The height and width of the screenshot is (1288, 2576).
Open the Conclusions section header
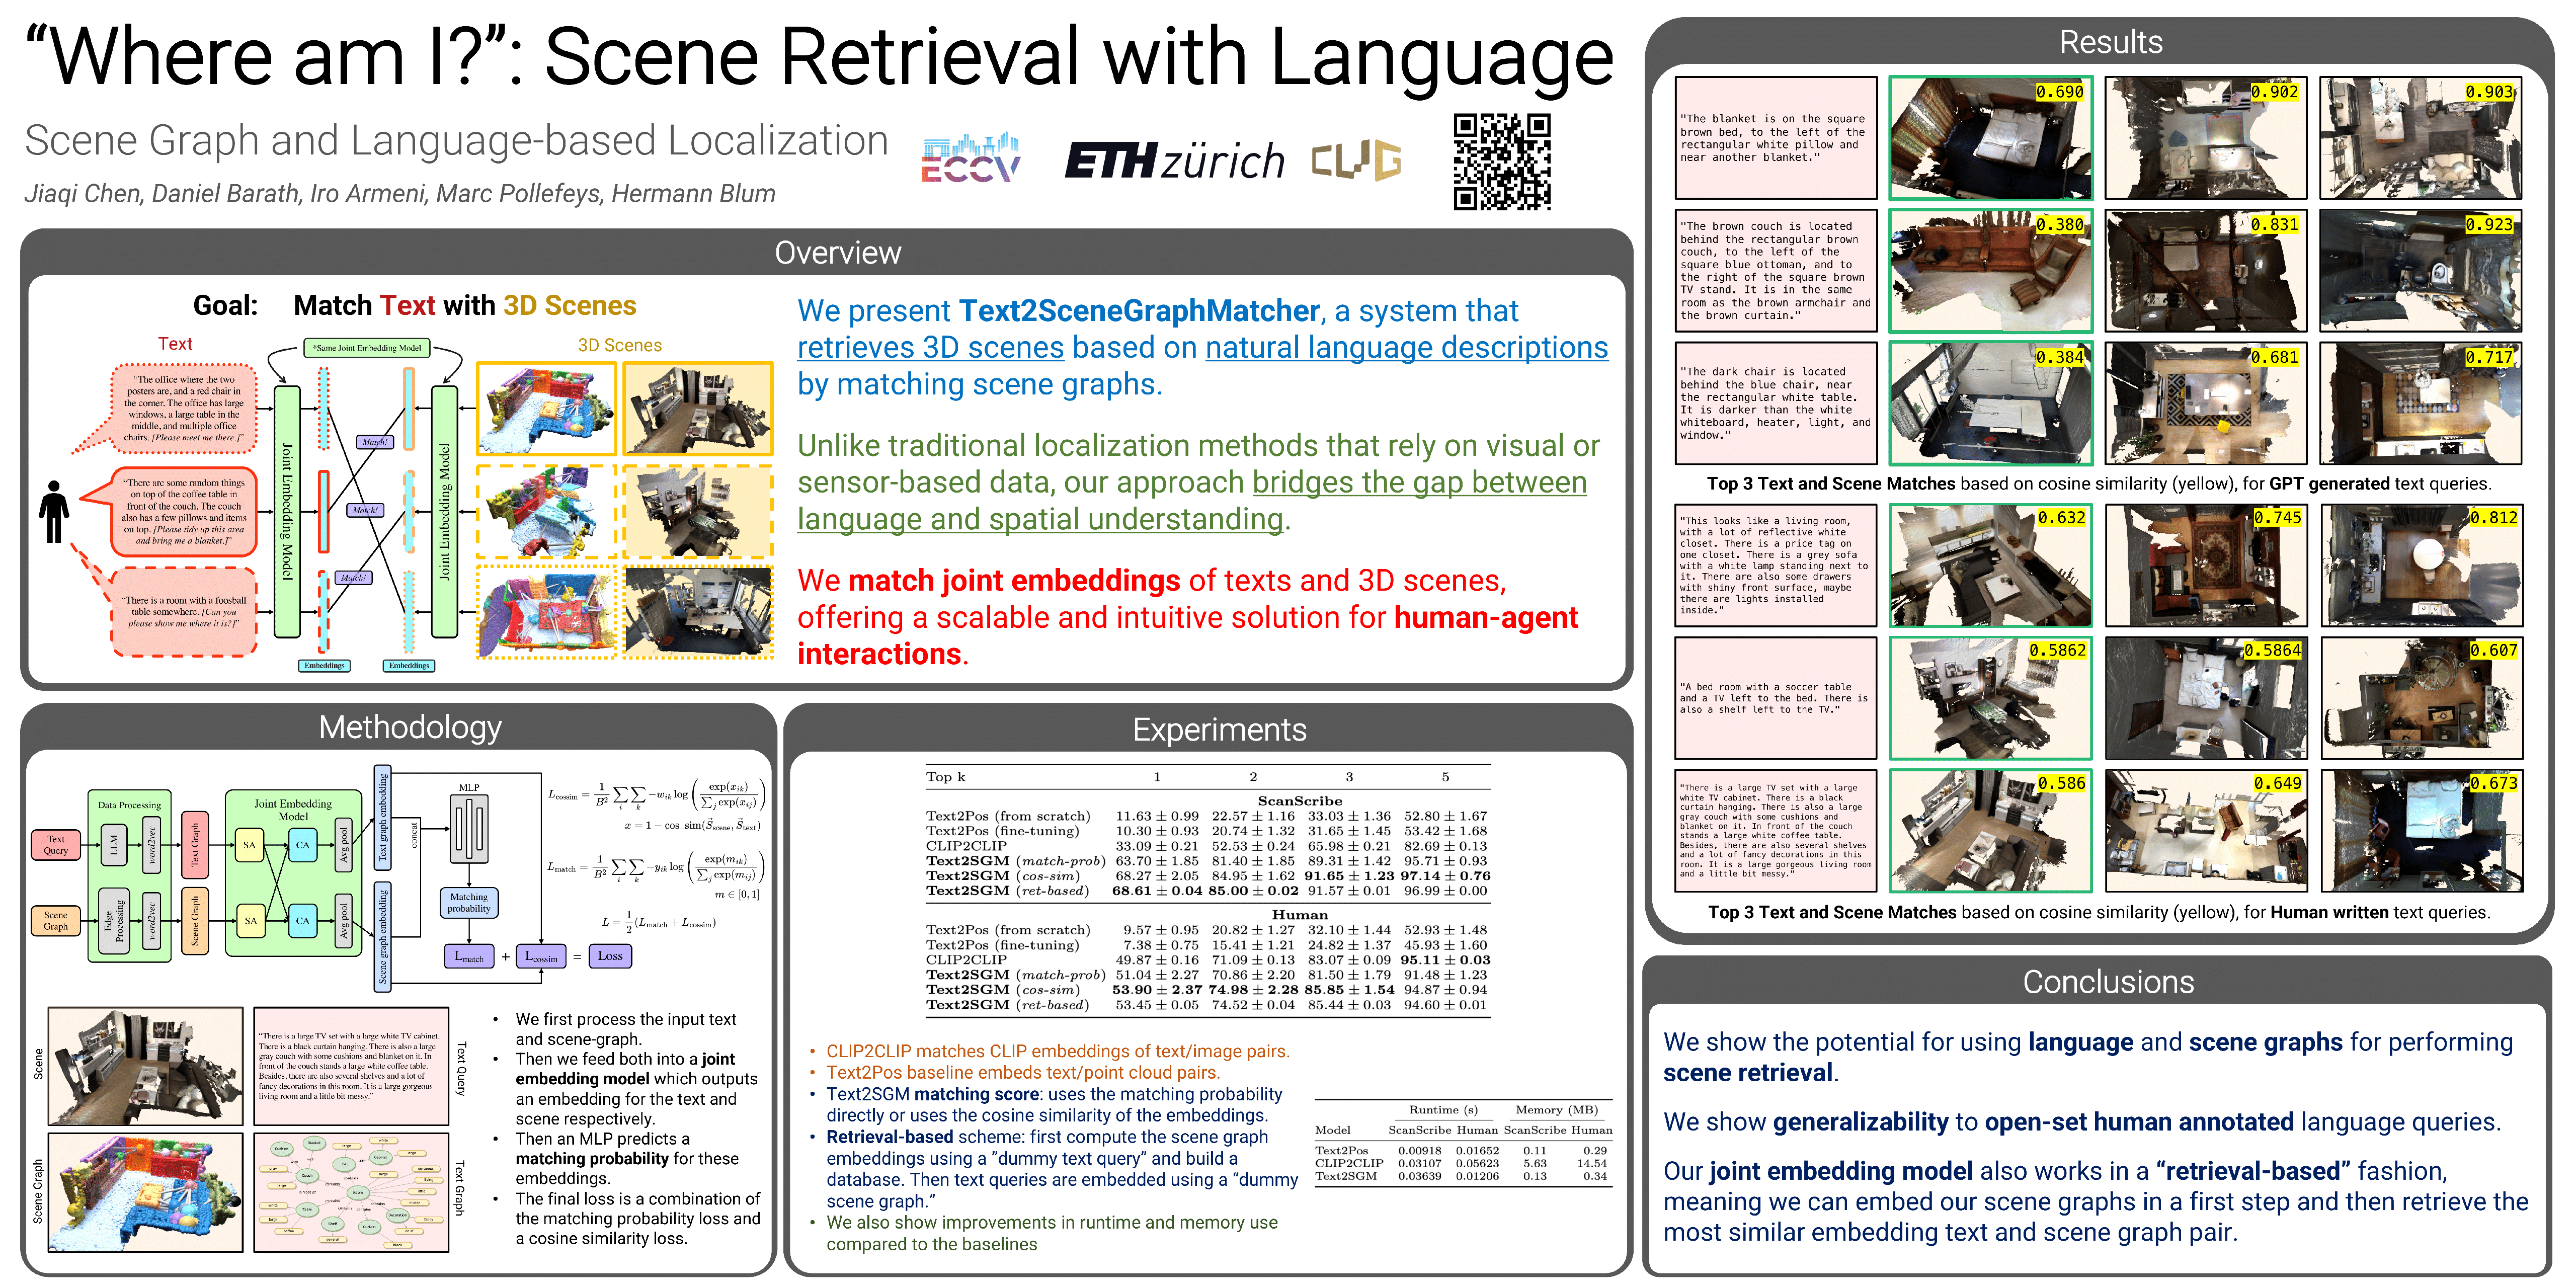click(x=2108, y=982)
